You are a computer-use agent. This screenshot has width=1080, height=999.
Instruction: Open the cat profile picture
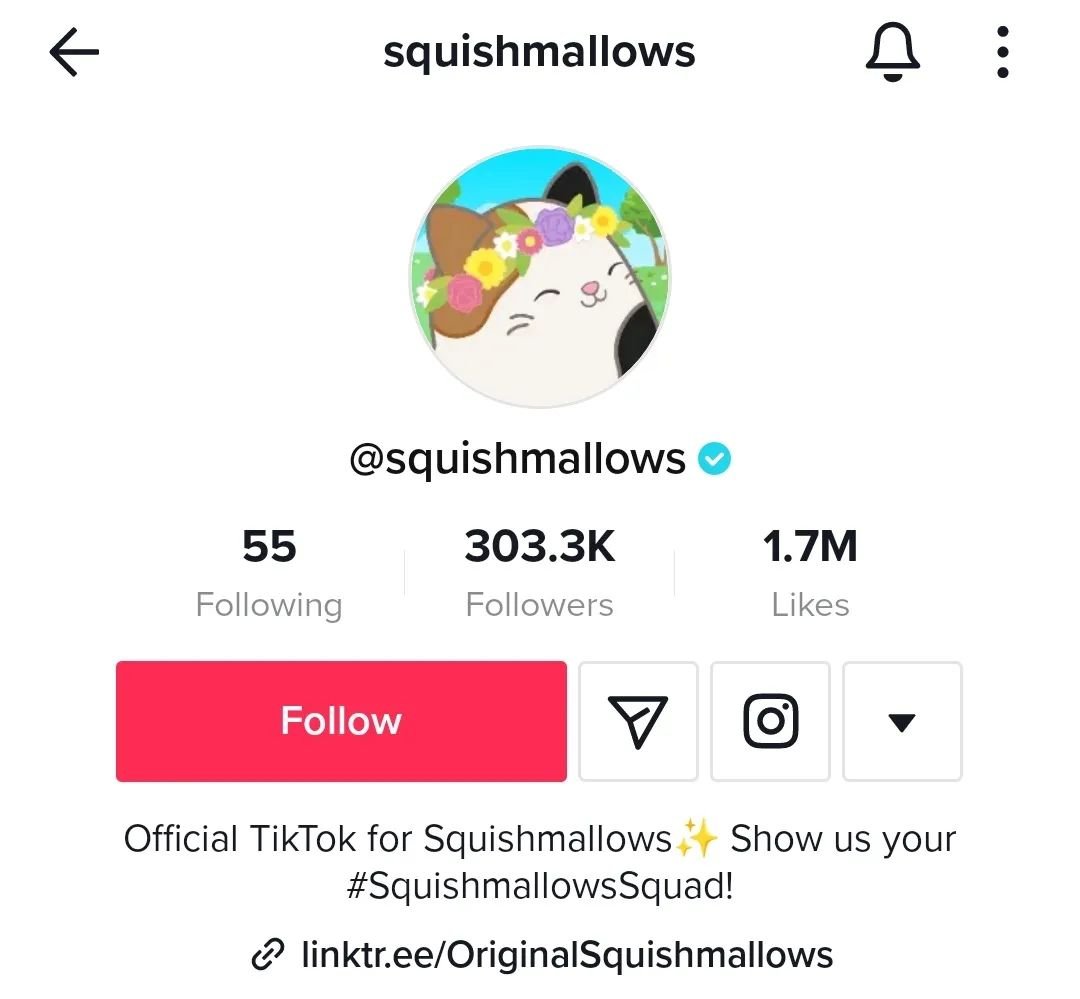pyautogui.click(x=540, y=276)
